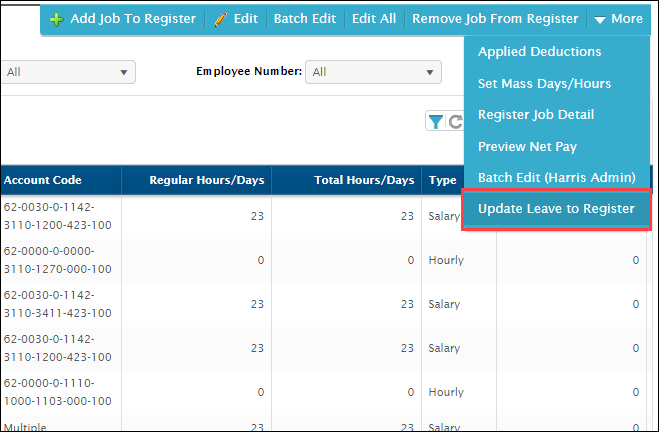Open the left All dropdown

pos(68,72)
